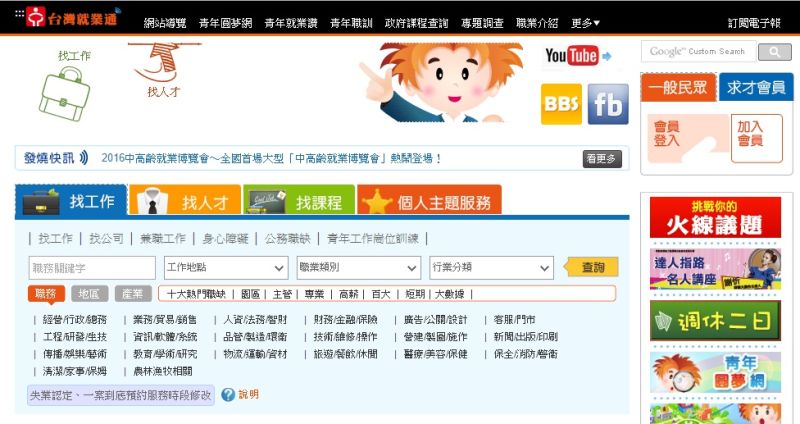Click the 身心障礙 sub-link
800x424 pixels.
pyautogui.click(x=225, y=238)
